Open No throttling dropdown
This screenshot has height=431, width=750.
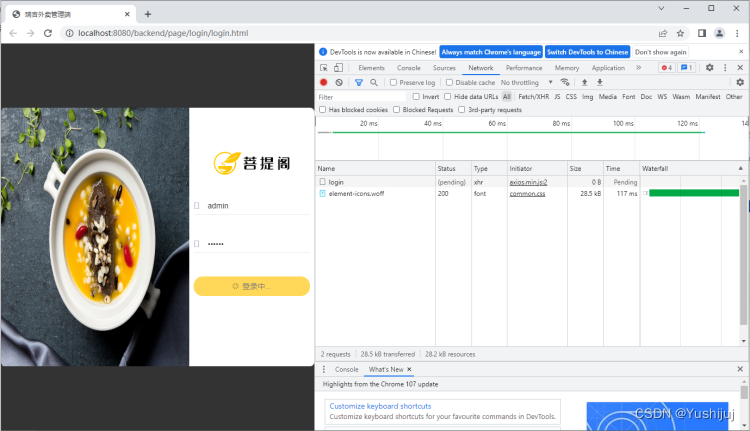(x=527, y=82)
